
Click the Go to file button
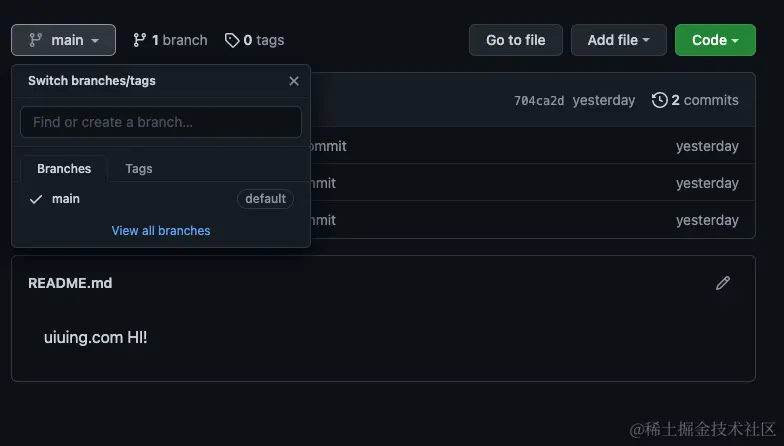516,40
